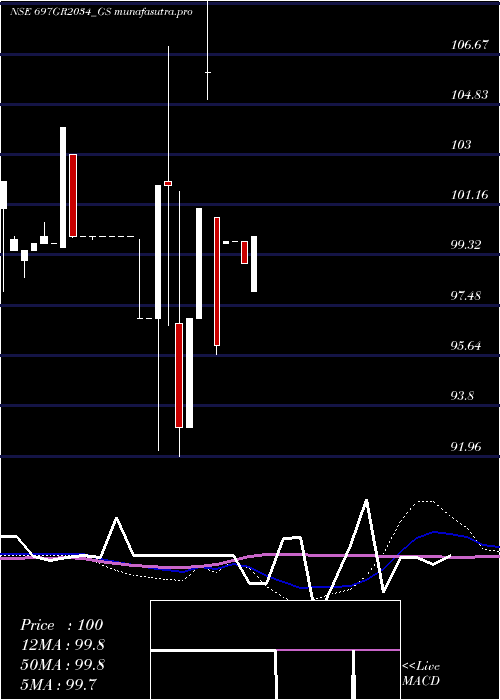Image resolution: width=500 pixels, height=700 pixels.
Task: Click the 104.83 price axis label
Action: click(x=469, y=95)
